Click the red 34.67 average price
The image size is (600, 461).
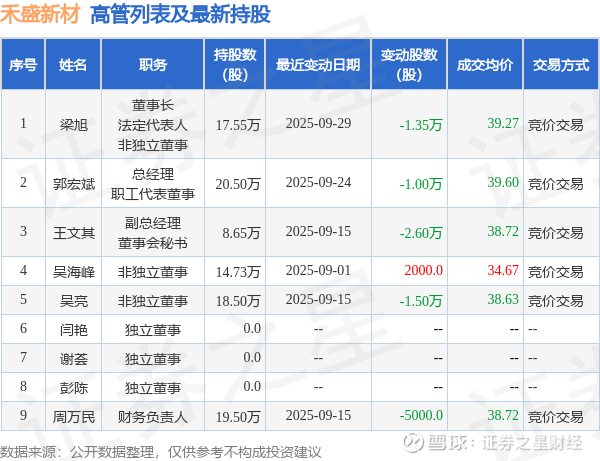[503, 270]
